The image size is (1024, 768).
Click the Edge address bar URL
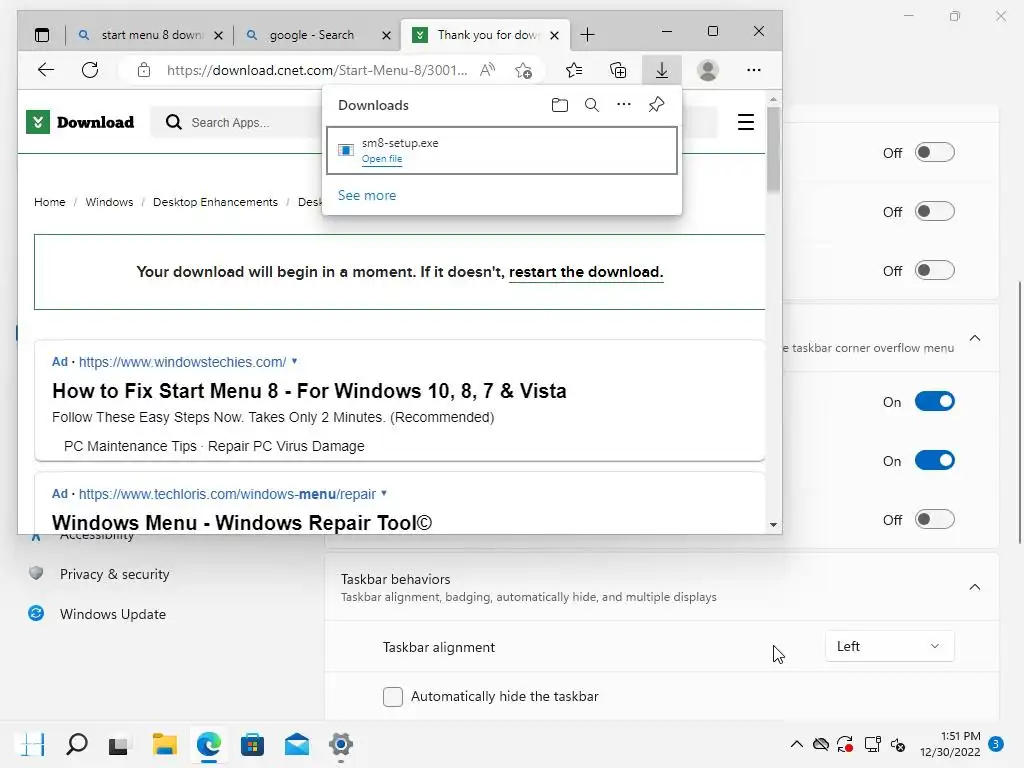tap(317, 70)
